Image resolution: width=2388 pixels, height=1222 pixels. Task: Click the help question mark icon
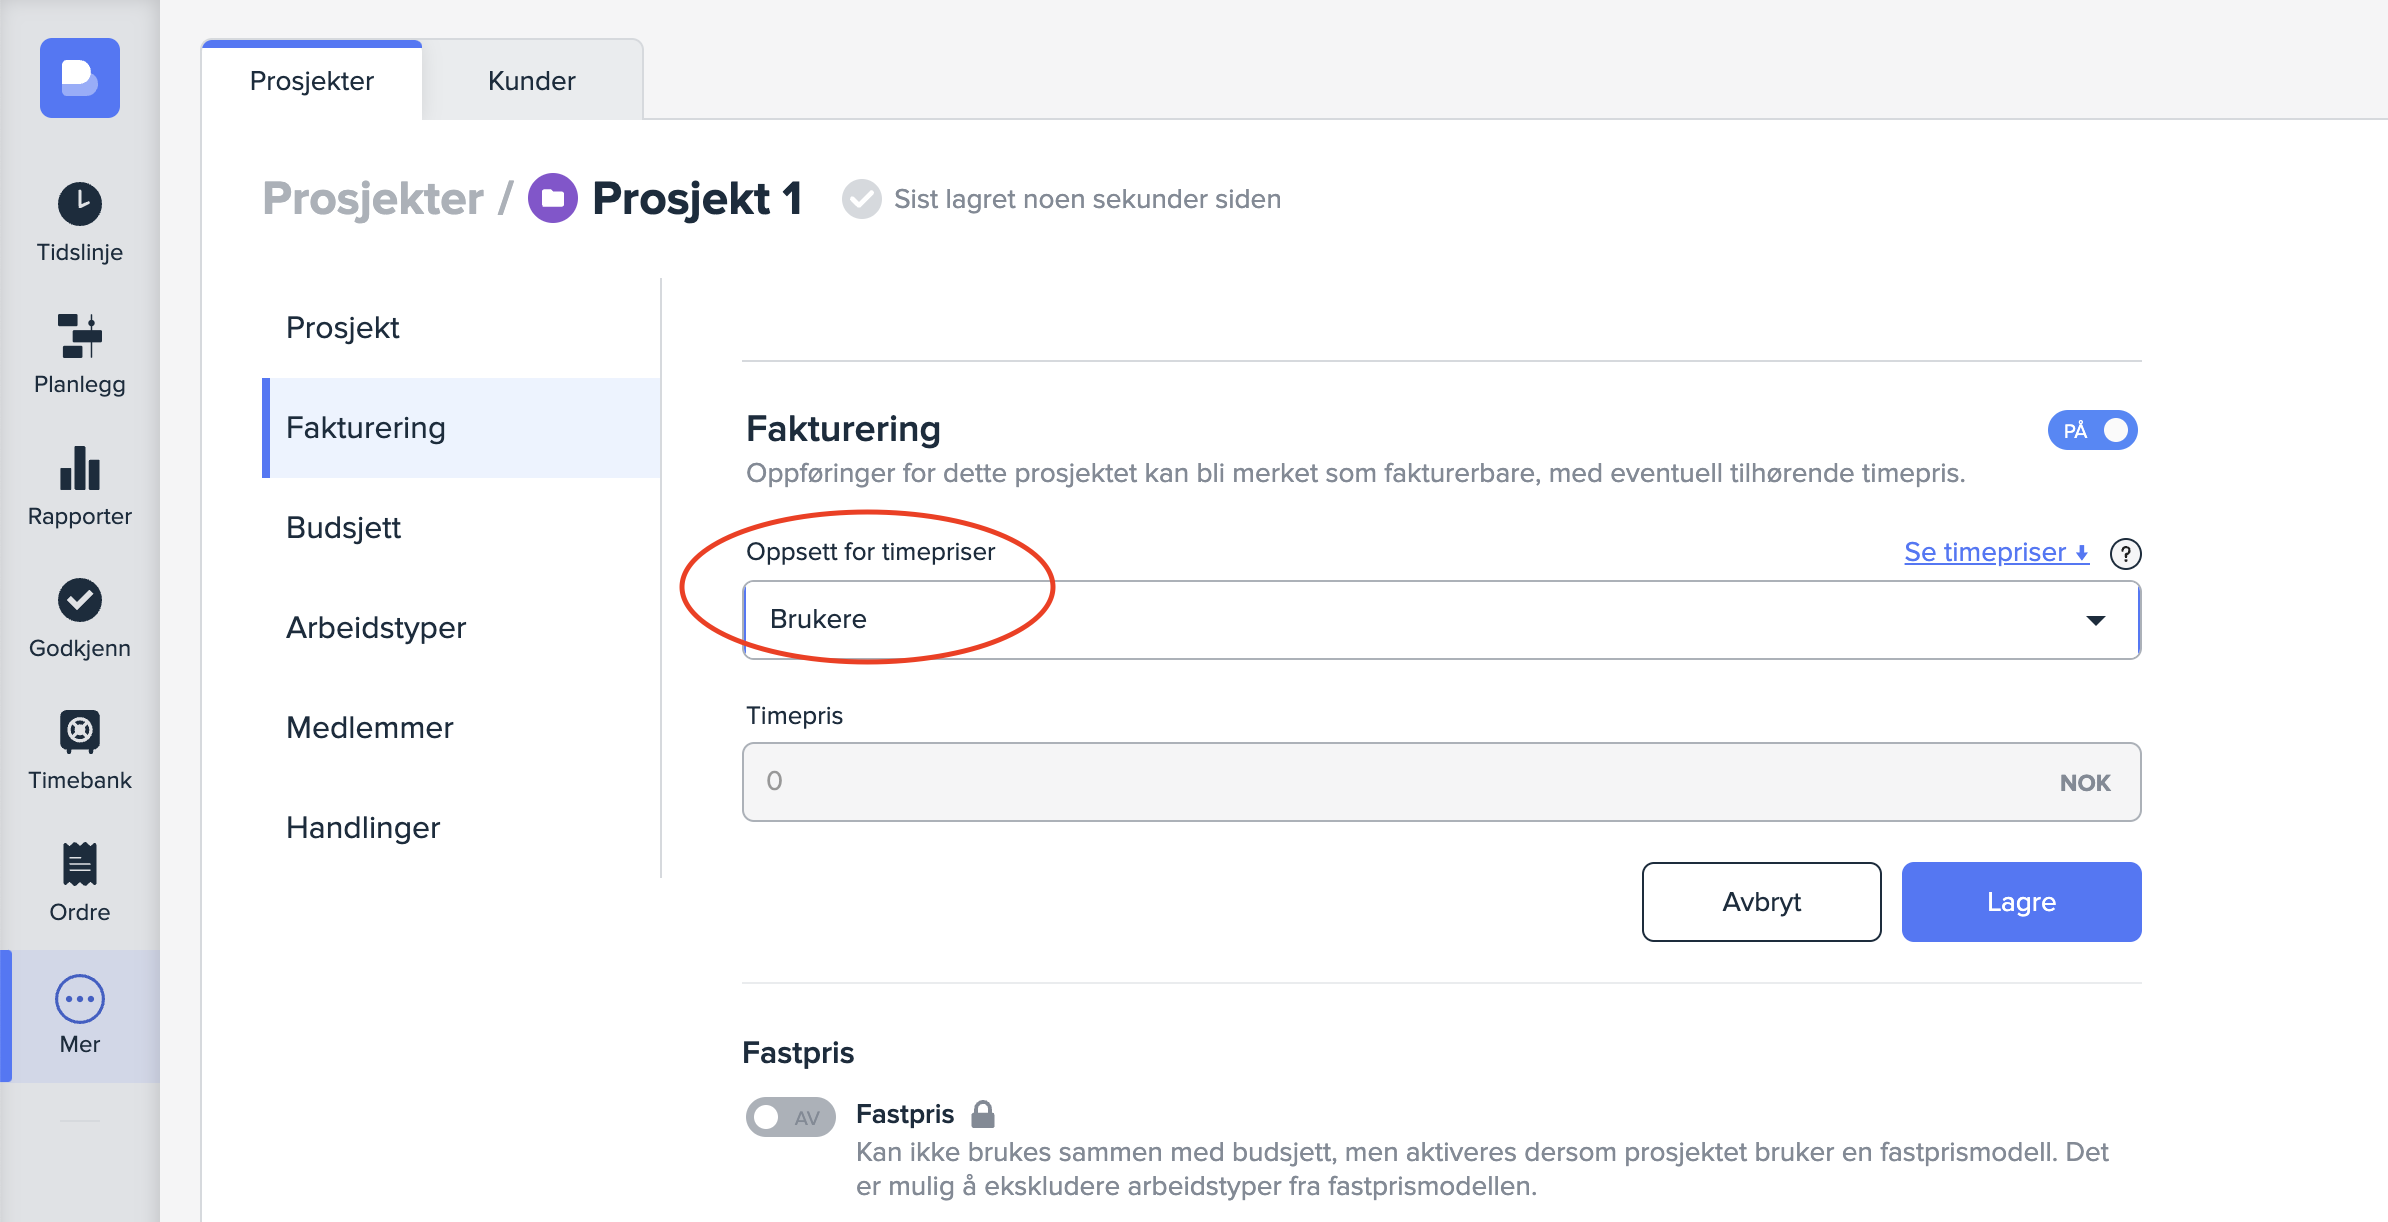point(2125,553)
